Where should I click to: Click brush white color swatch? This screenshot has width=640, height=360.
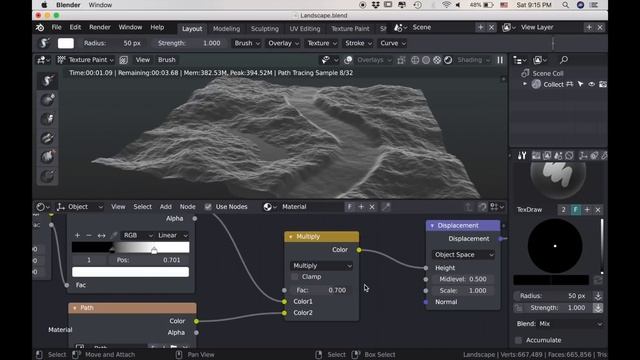tap(66, 43)
